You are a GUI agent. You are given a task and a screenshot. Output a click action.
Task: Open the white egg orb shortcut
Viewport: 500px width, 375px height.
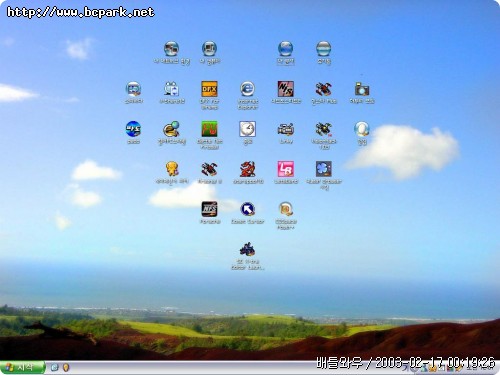(x=362, y=129)
